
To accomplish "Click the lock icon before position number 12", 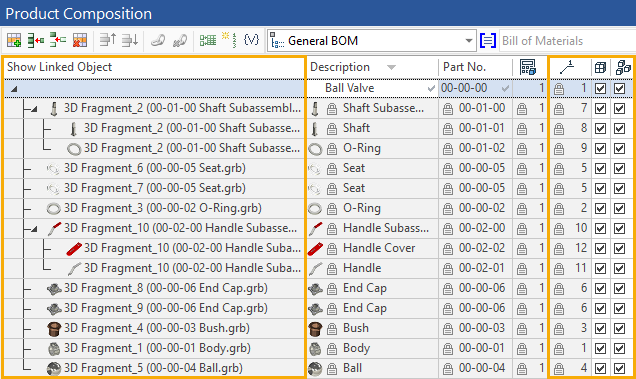I will tap(559, 248).
